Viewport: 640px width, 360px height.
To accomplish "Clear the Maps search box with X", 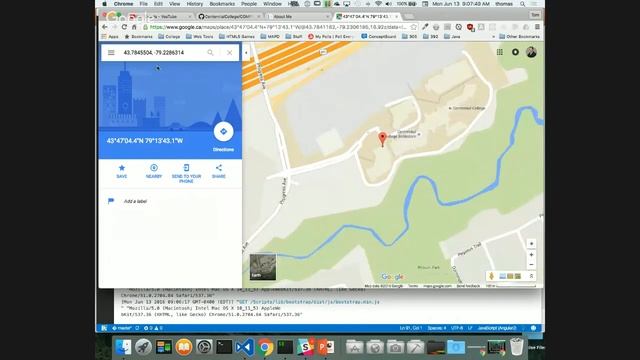I will 229,53.
